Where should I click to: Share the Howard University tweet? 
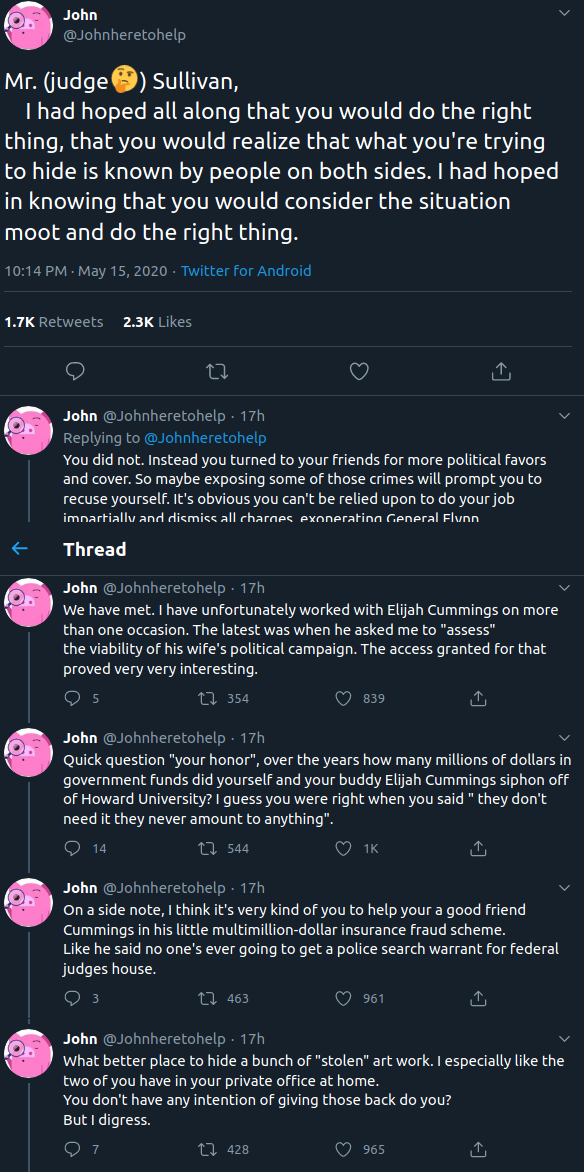(x=479, y=848)
